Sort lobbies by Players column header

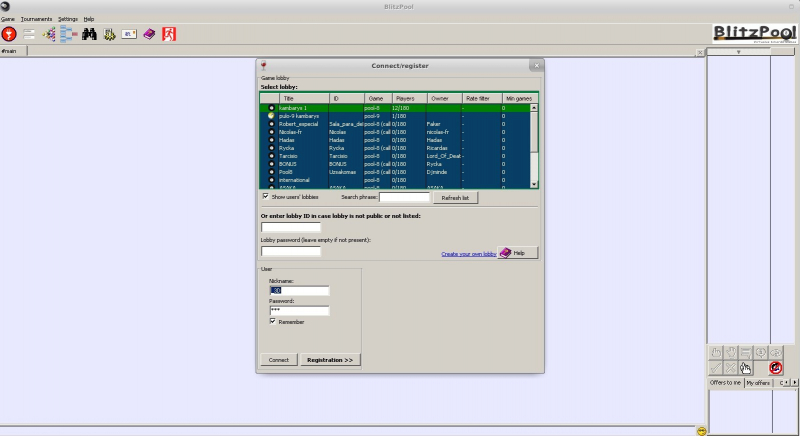pos(410,98)
